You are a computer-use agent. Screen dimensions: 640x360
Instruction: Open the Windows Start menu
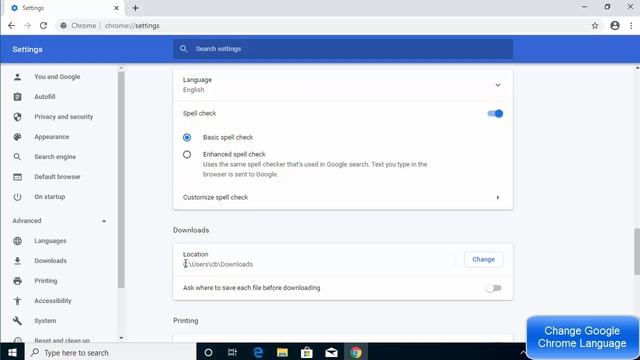click(x=12, y=353)
